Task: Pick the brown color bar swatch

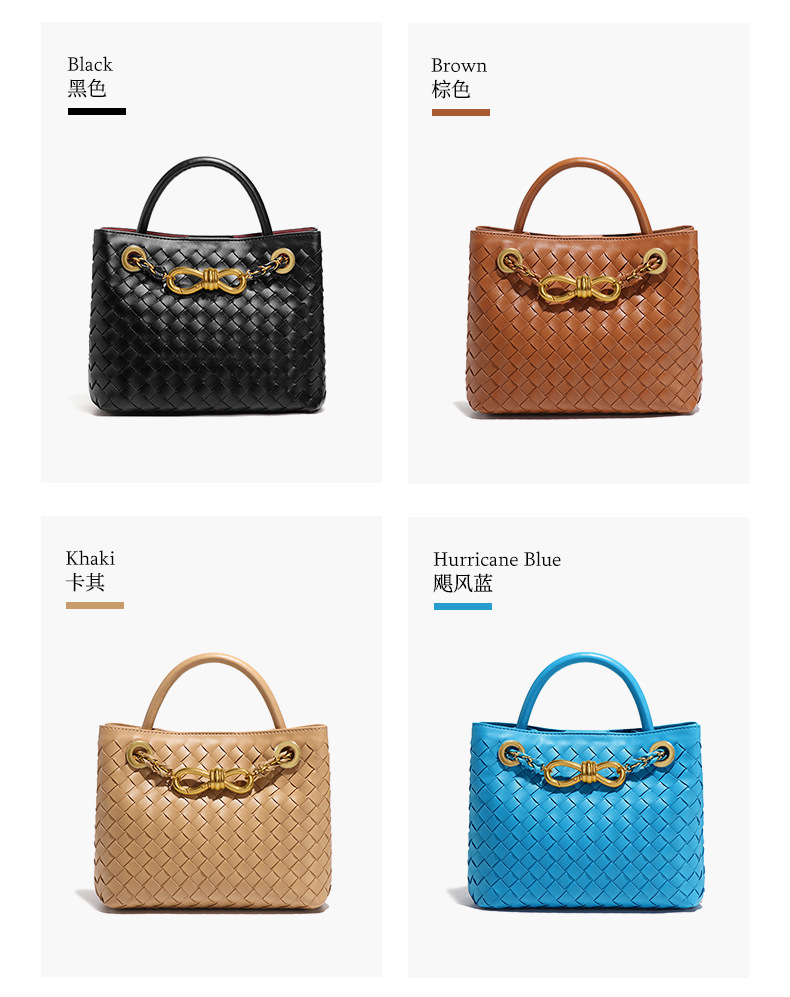Action: point(461,113)
